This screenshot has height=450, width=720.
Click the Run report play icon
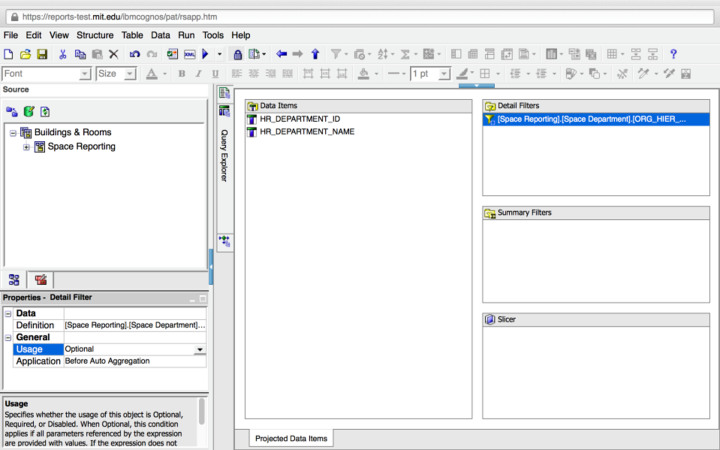coord(205,54)
